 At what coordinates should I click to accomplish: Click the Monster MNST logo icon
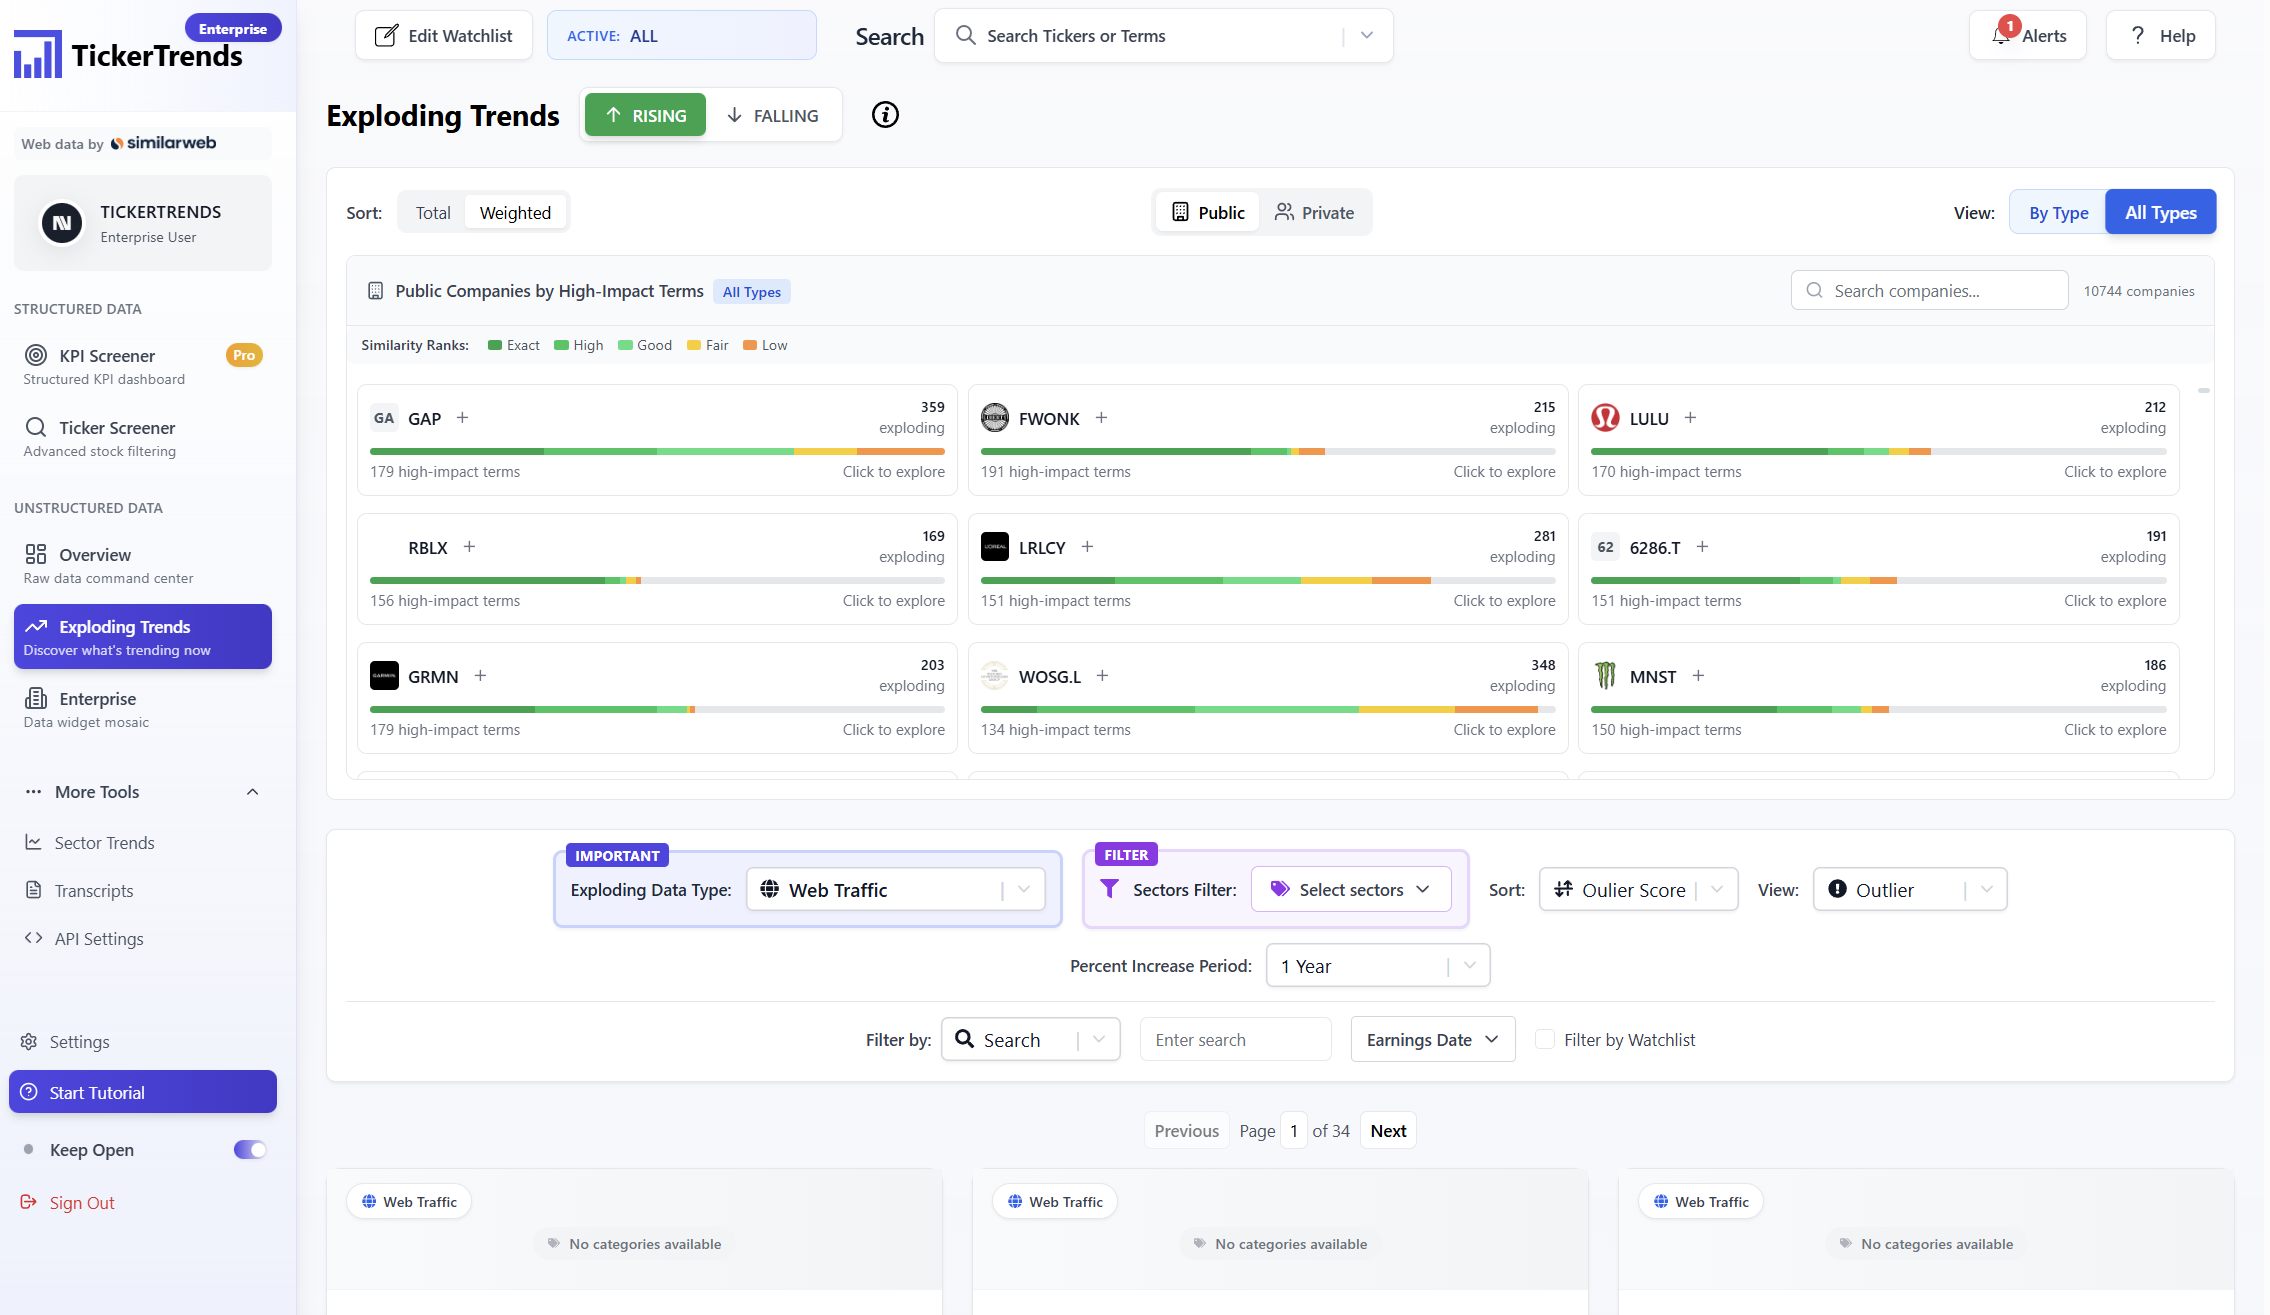pyautogui.click(x=1605, y=676)
